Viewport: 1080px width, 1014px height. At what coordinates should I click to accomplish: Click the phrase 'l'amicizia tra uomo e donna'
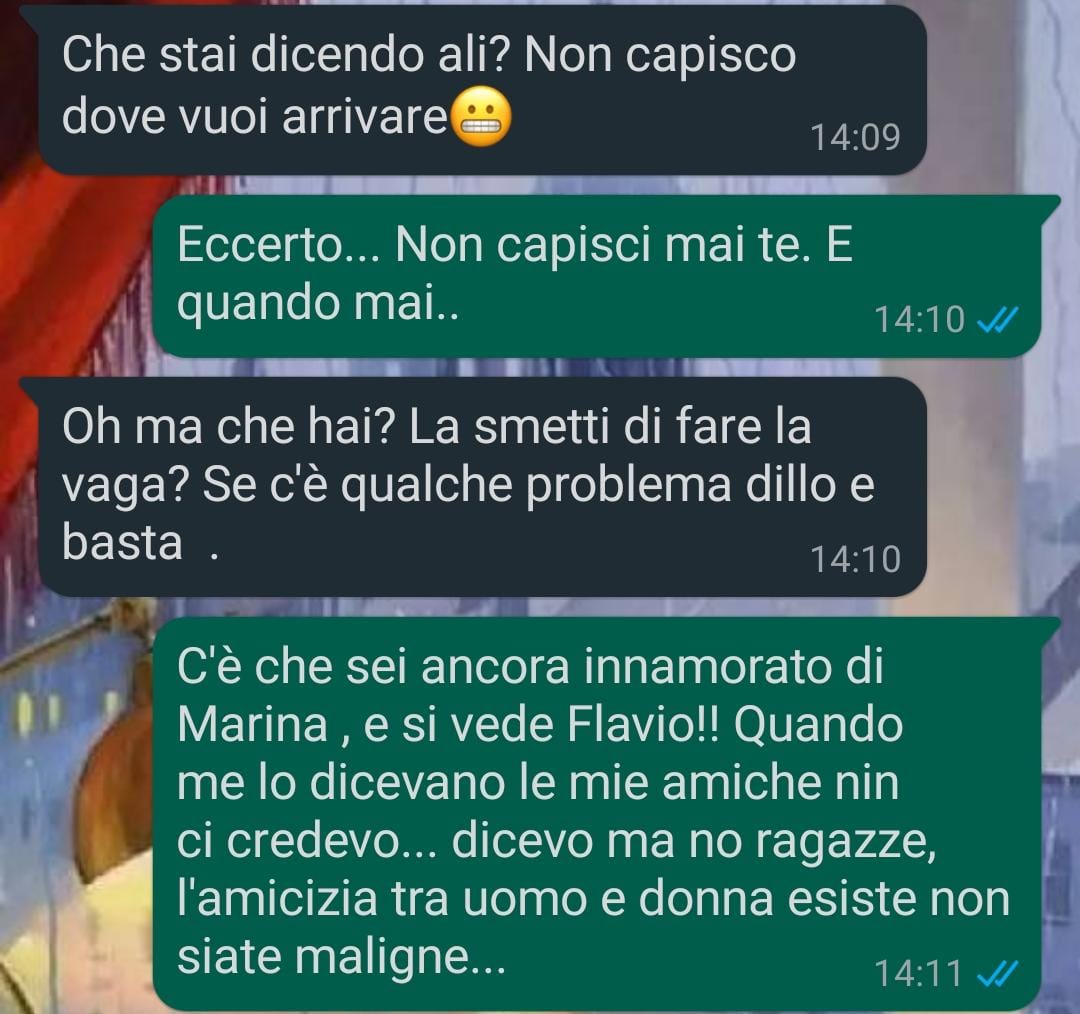tap(475, 899)
